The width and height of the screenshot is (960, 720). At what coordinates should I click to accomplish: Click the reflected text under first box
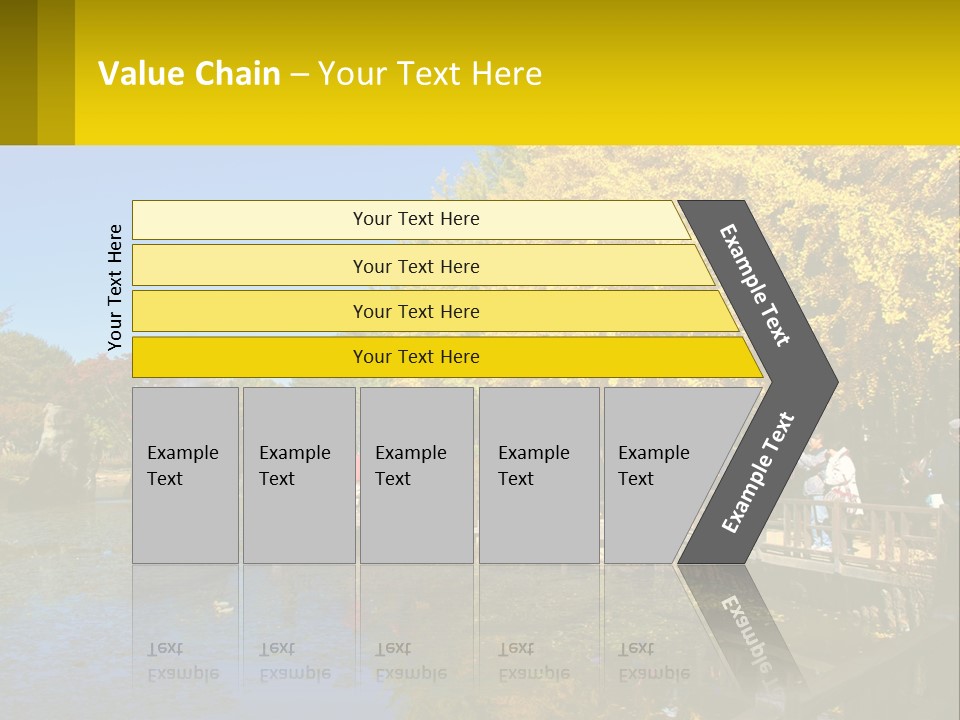tap(183, 661)
